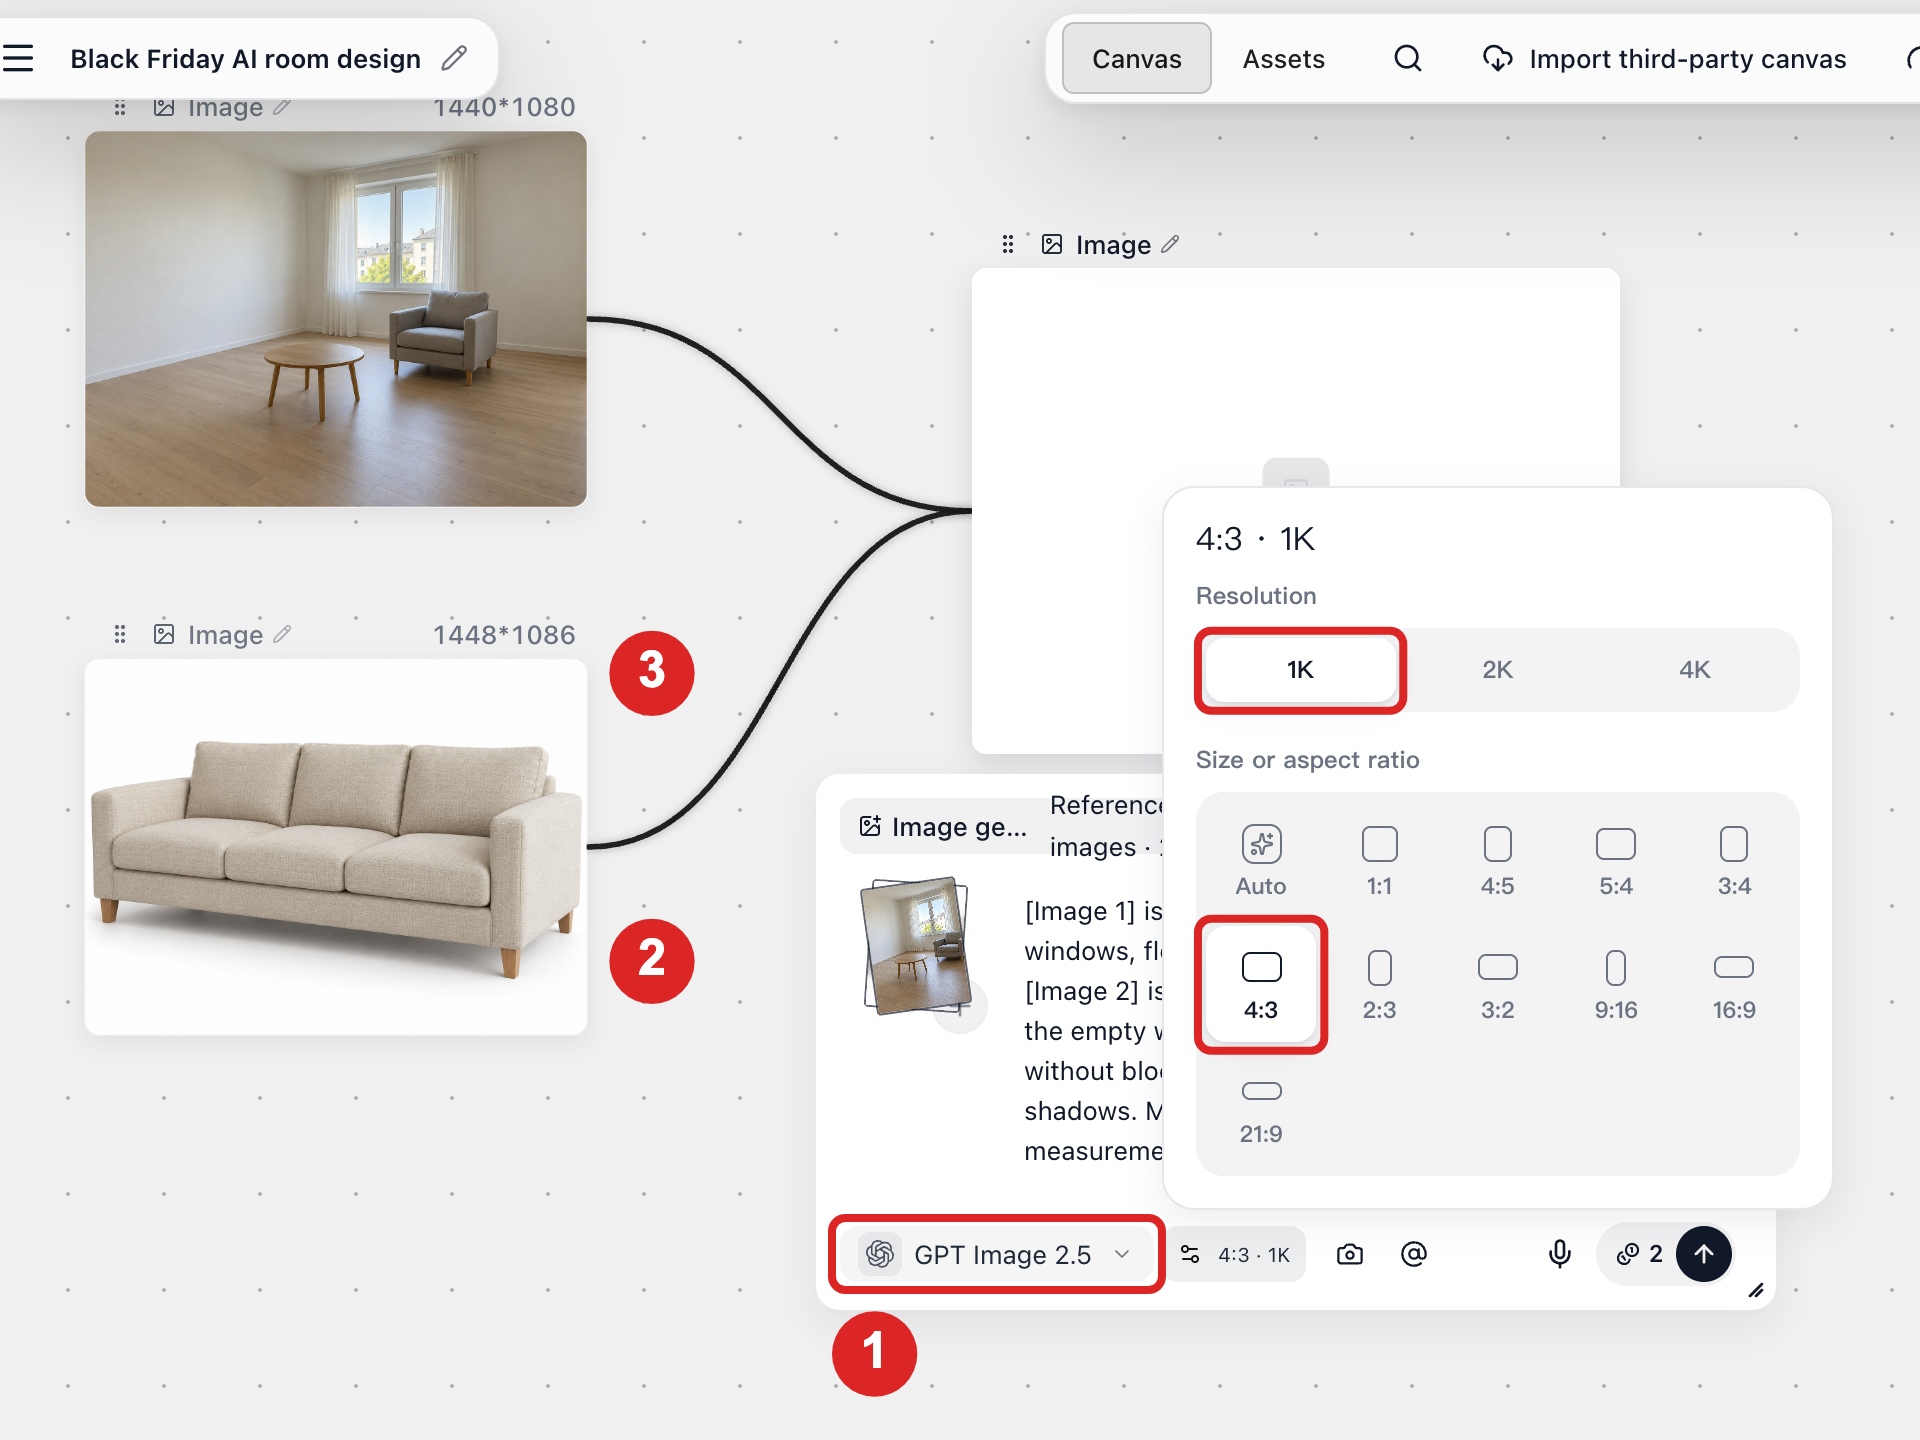Choose the 1:1 aspect ratio
The image size is (1920, 1440).
coord(1379,861)
